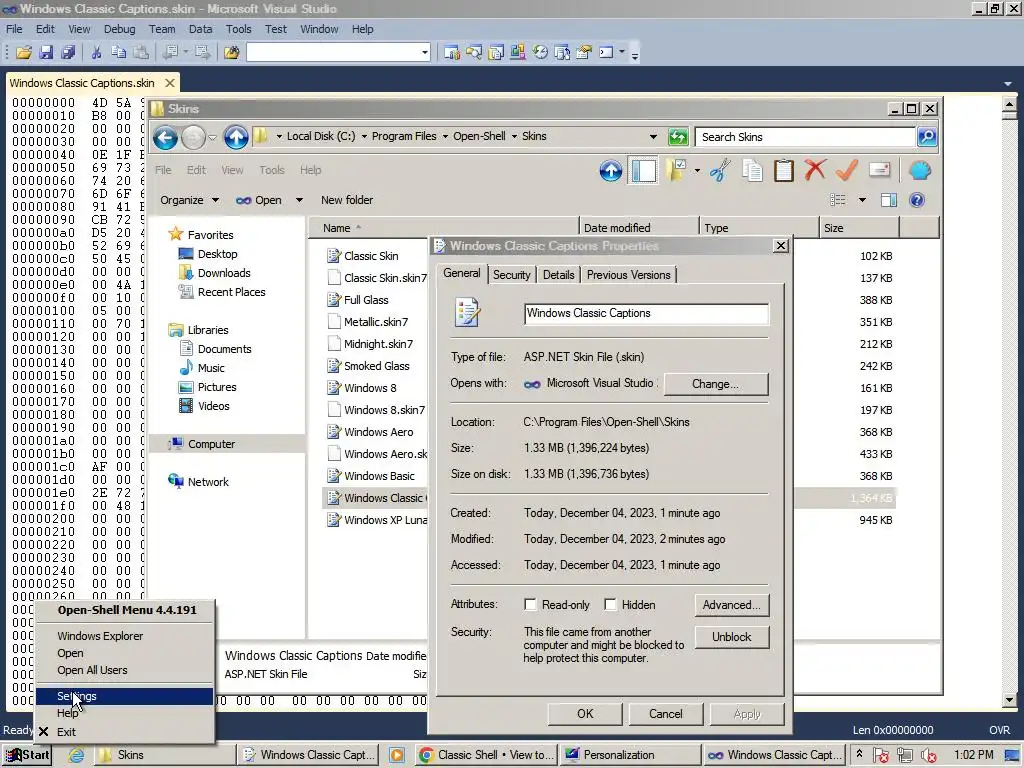The image size is (1024, 768).
Task: Click OK in the Properties dialog
Action: click(585, 714)
